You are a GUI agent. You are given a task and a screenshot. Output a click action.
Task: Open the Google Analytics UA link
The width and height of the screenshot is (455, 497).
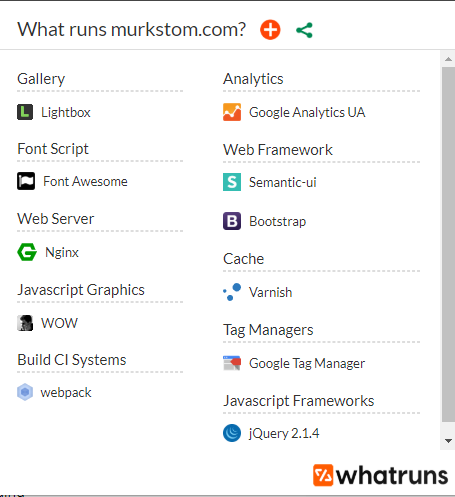(307, 112)
